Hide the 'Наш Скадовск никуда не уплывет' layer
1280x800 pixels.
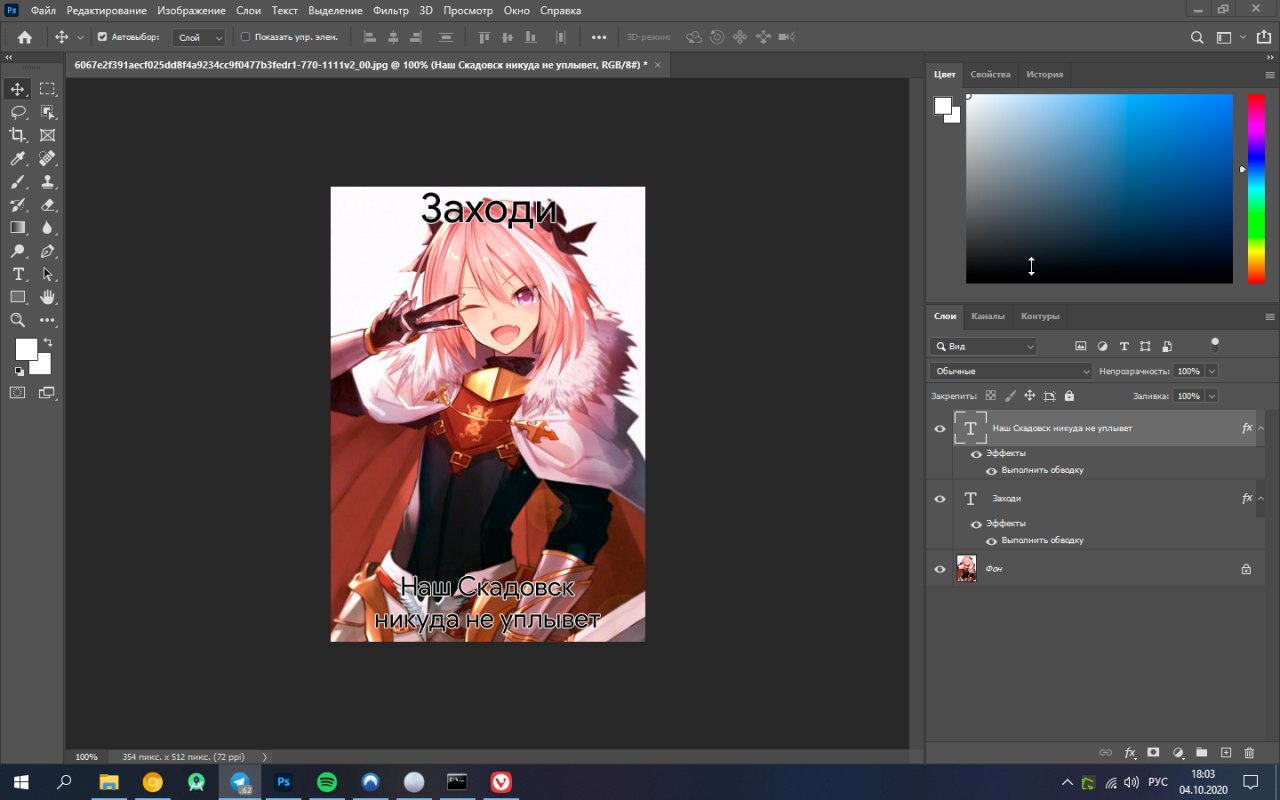(x=940, y=429)
